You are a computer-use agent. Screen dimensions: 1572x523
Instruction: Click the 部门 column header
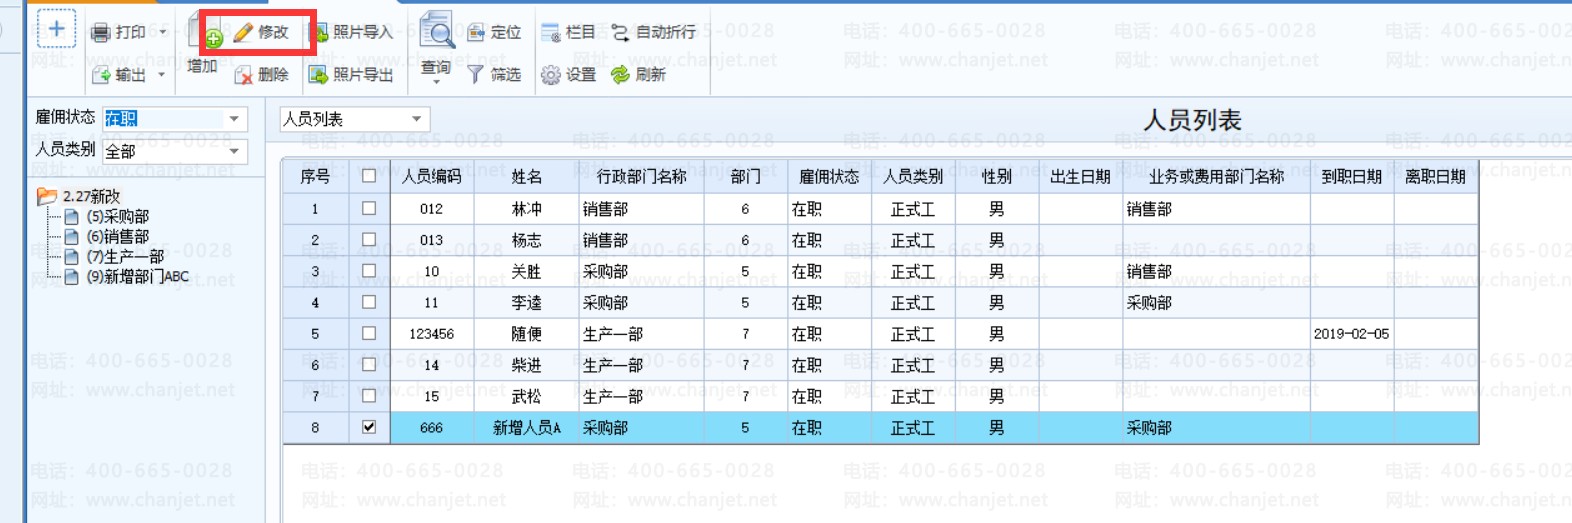(746, 176)
